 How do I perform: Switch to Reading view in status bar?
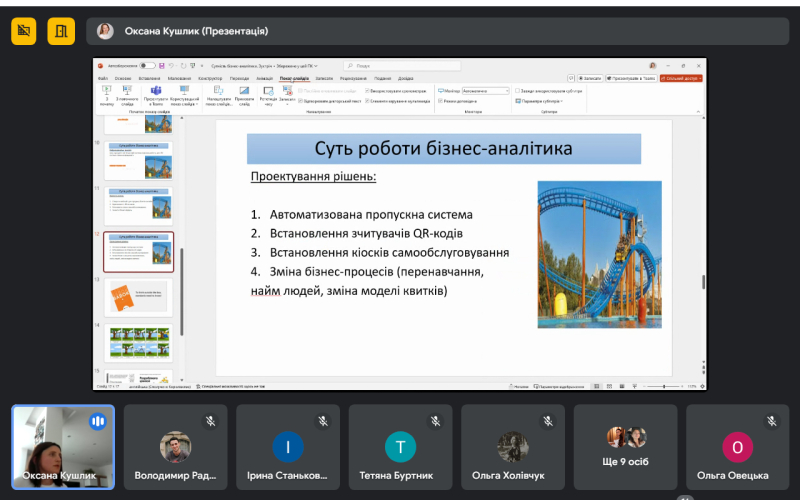(x=622, y=386)
